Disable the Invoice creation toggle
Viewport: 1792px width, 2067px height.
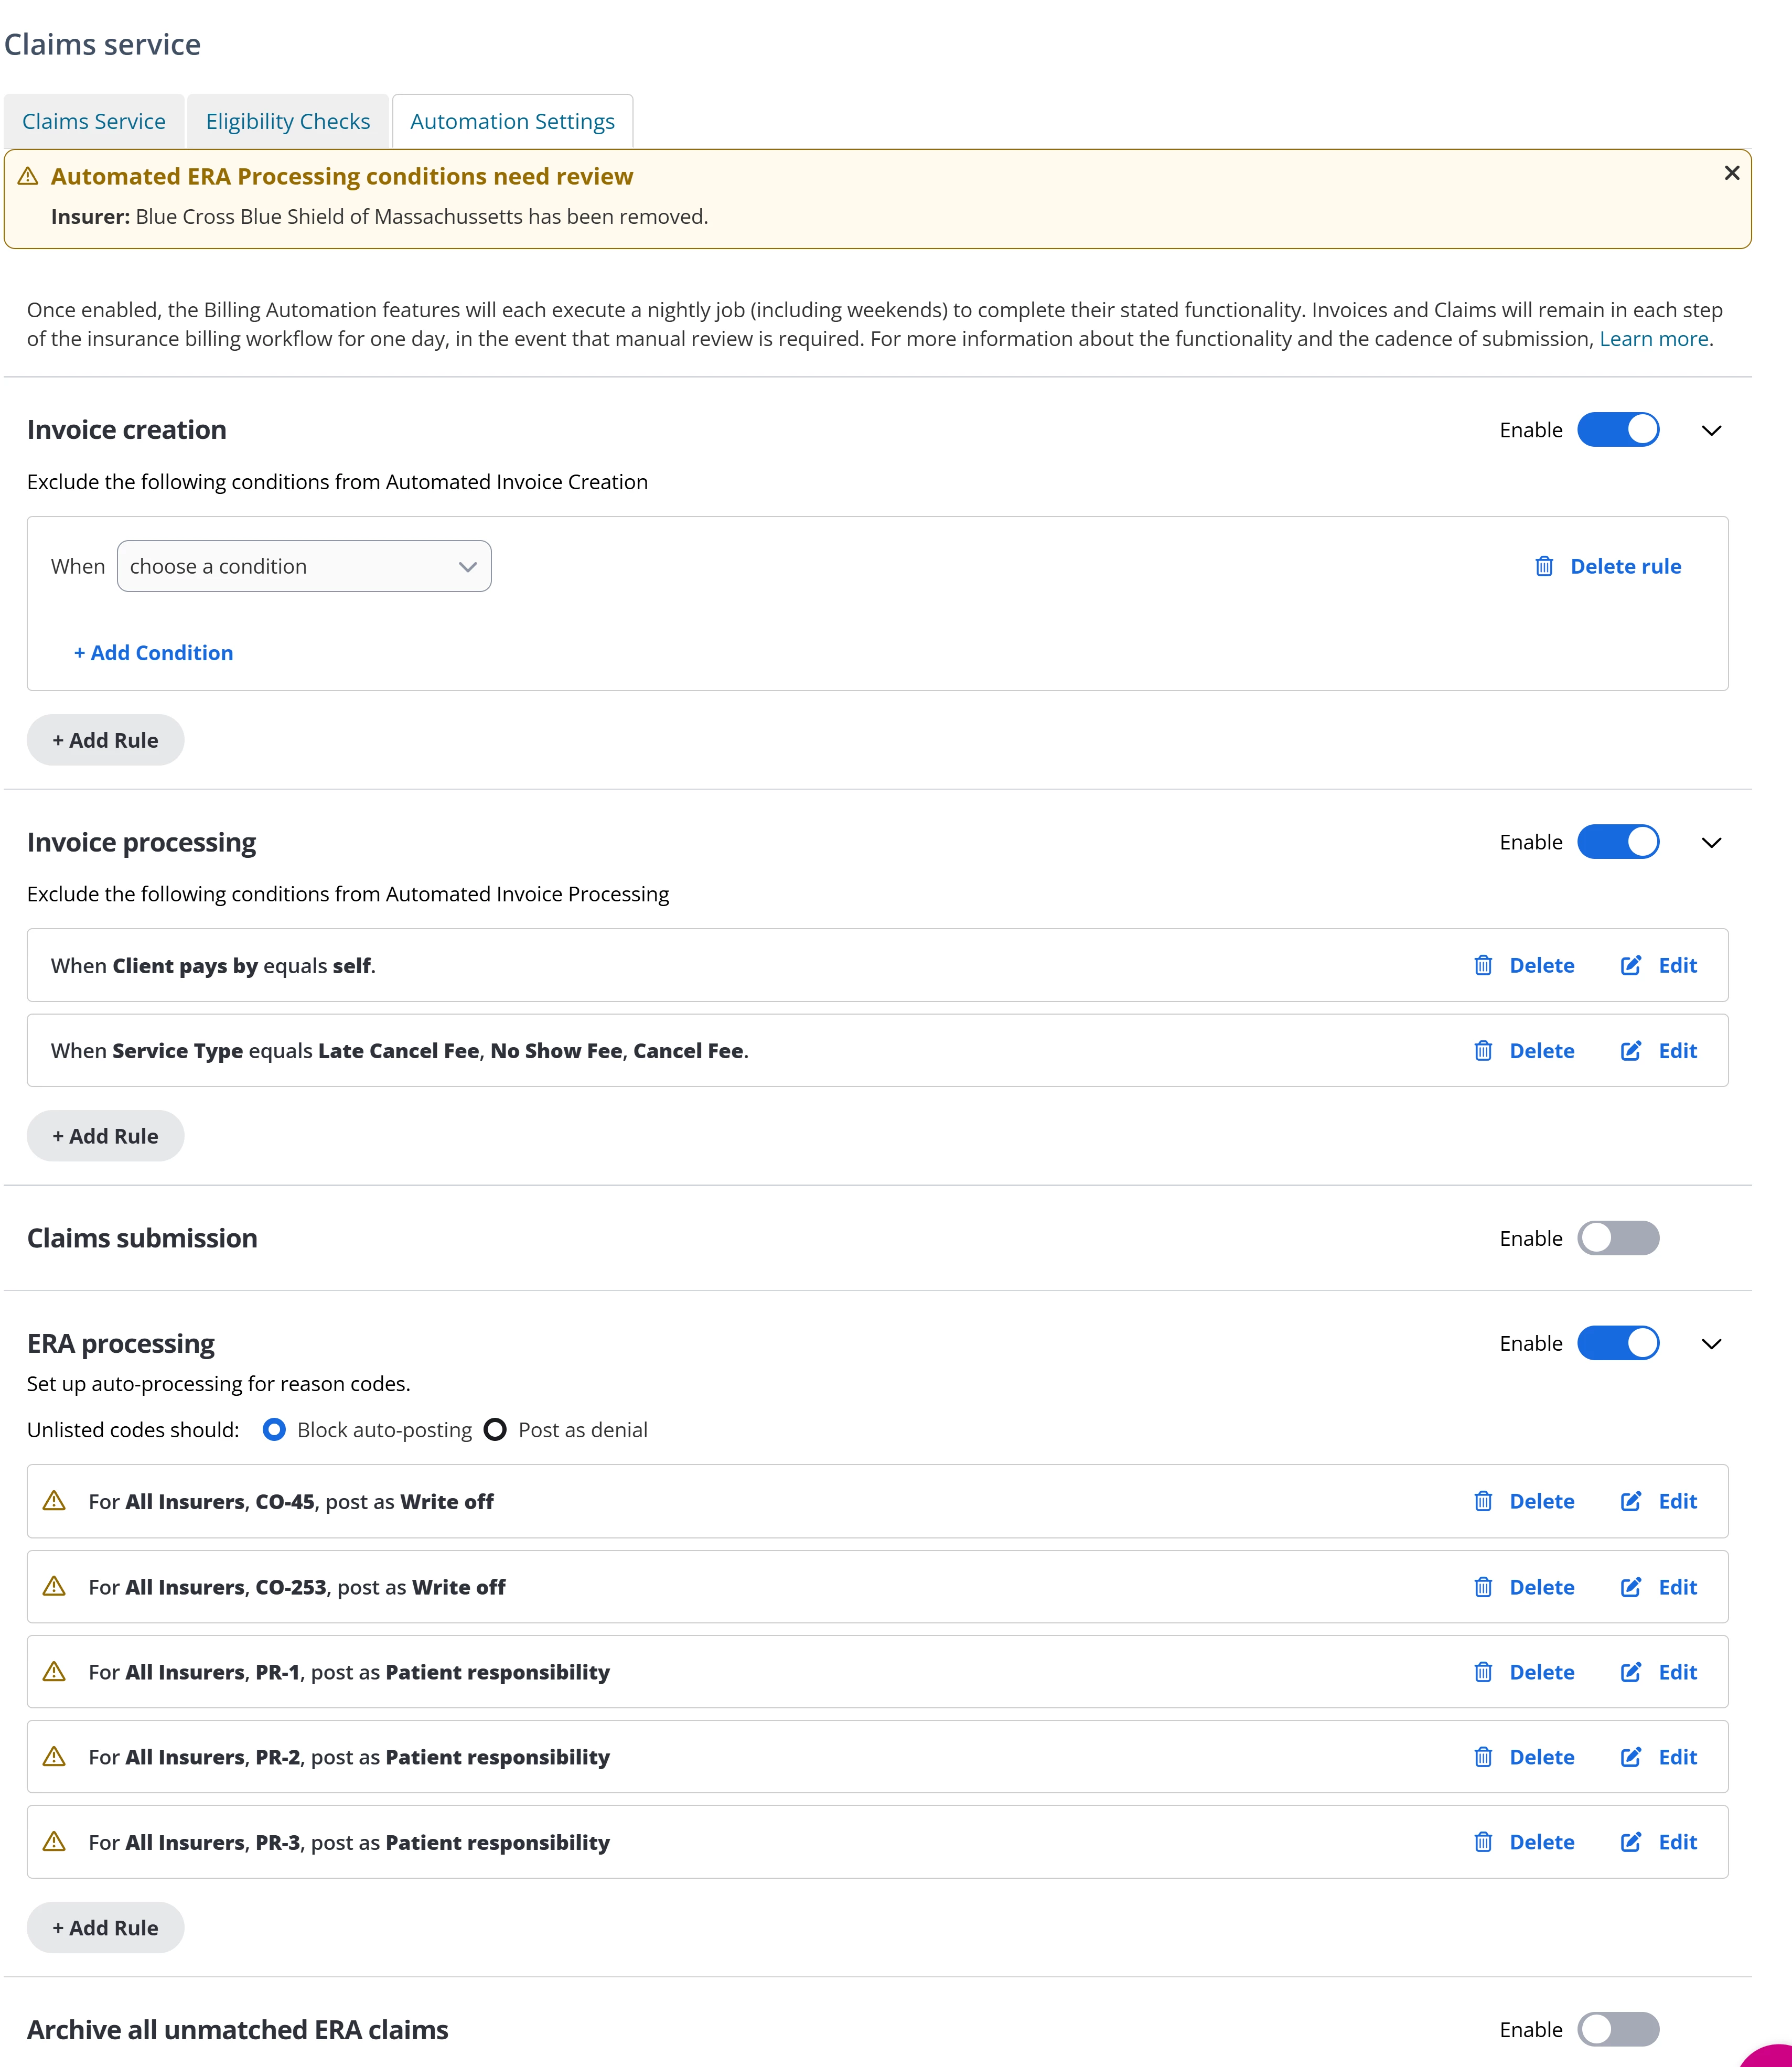coord(1618,430)
